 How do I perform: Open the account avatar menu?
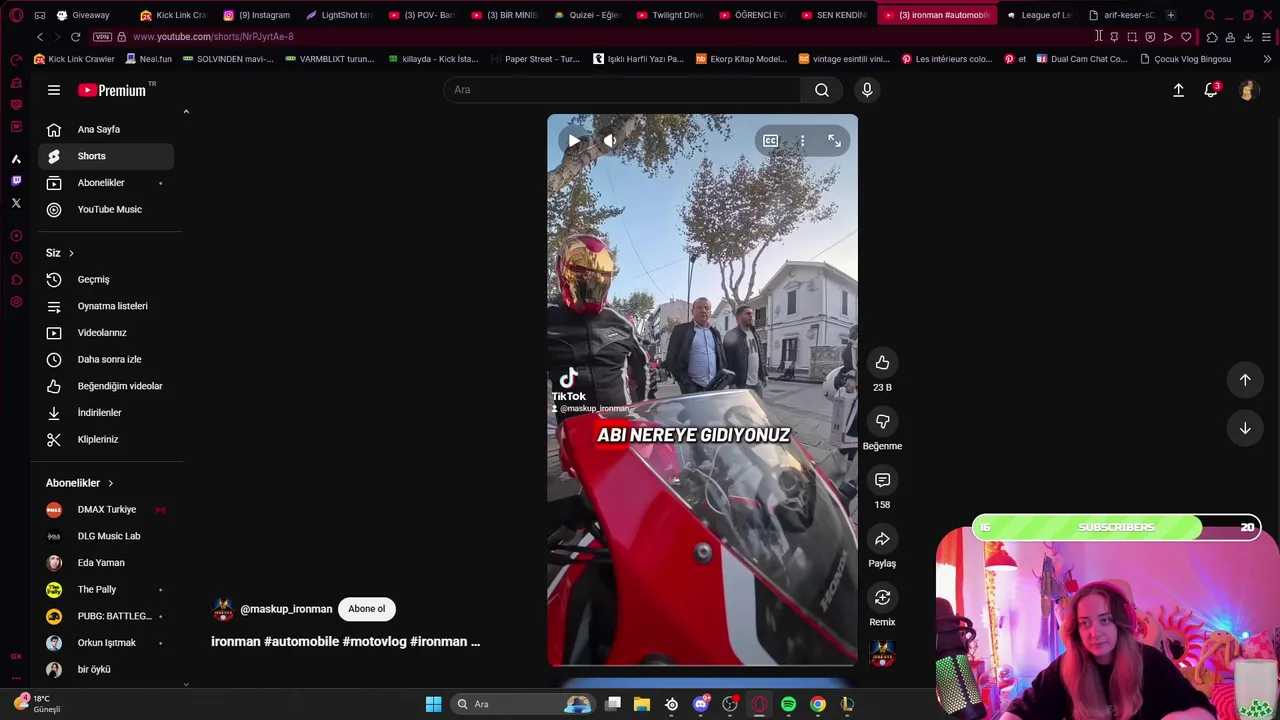[x=1247, y=90]
